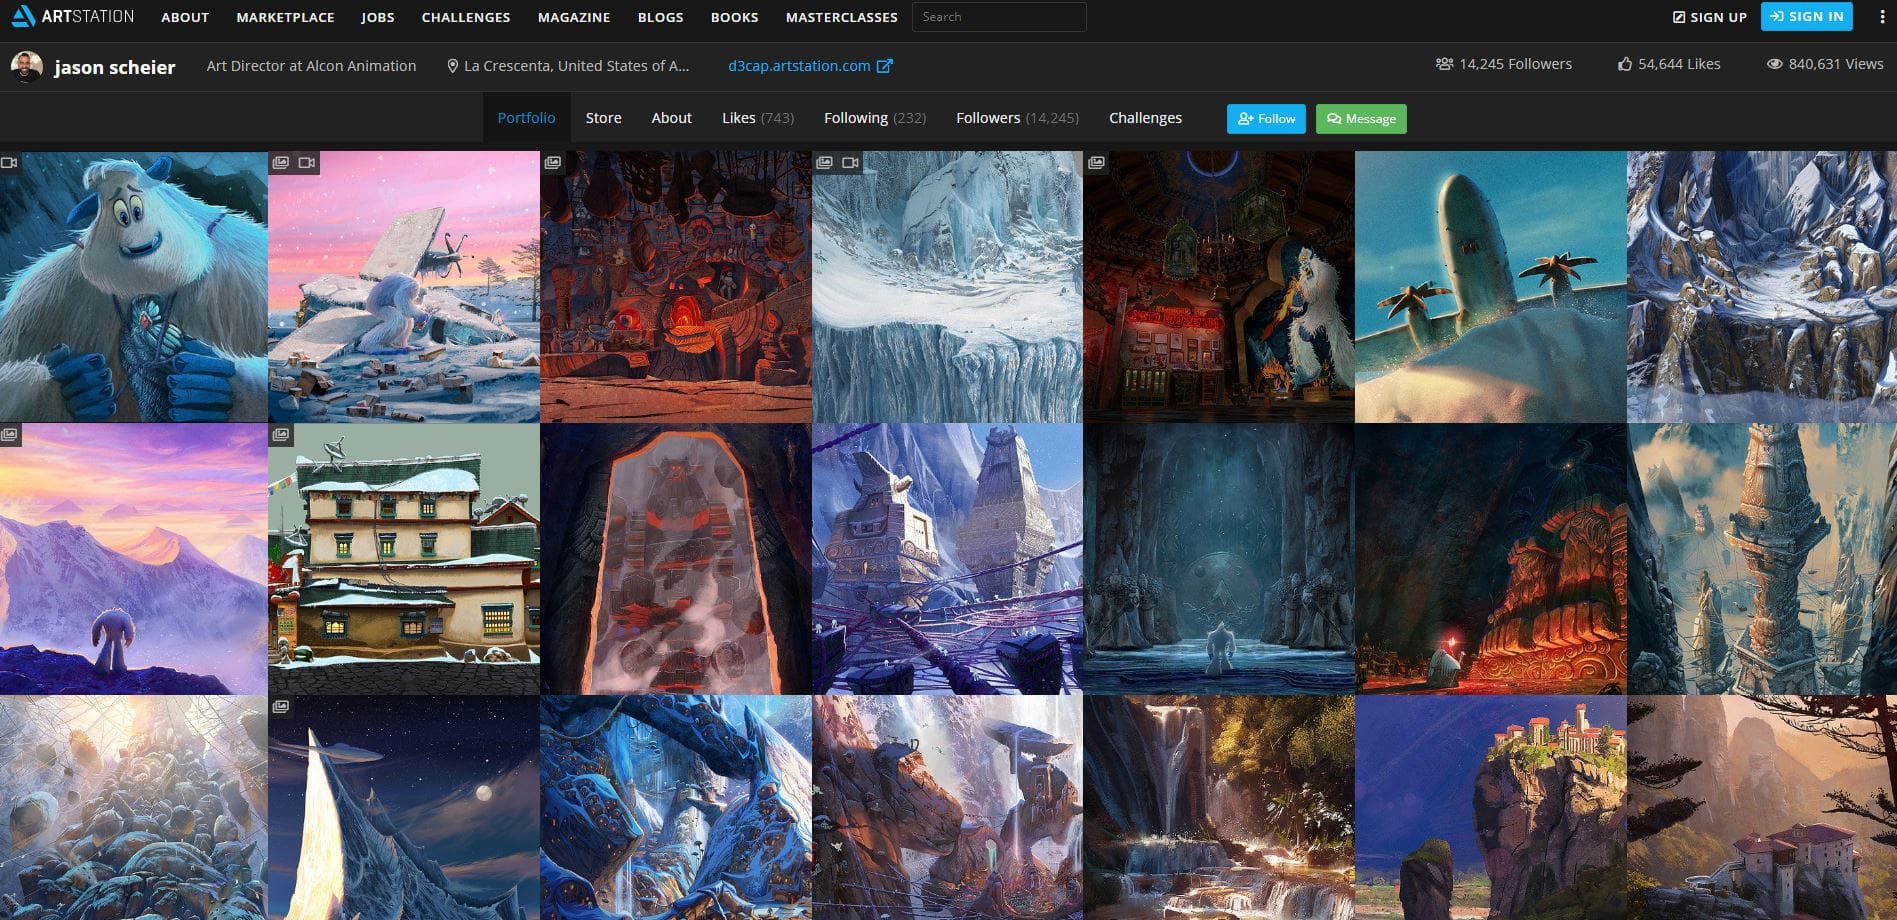Screen dimensions: 1897x920
Task: Open the vertical three-dot more menu
Action: tap(1882, 17)
